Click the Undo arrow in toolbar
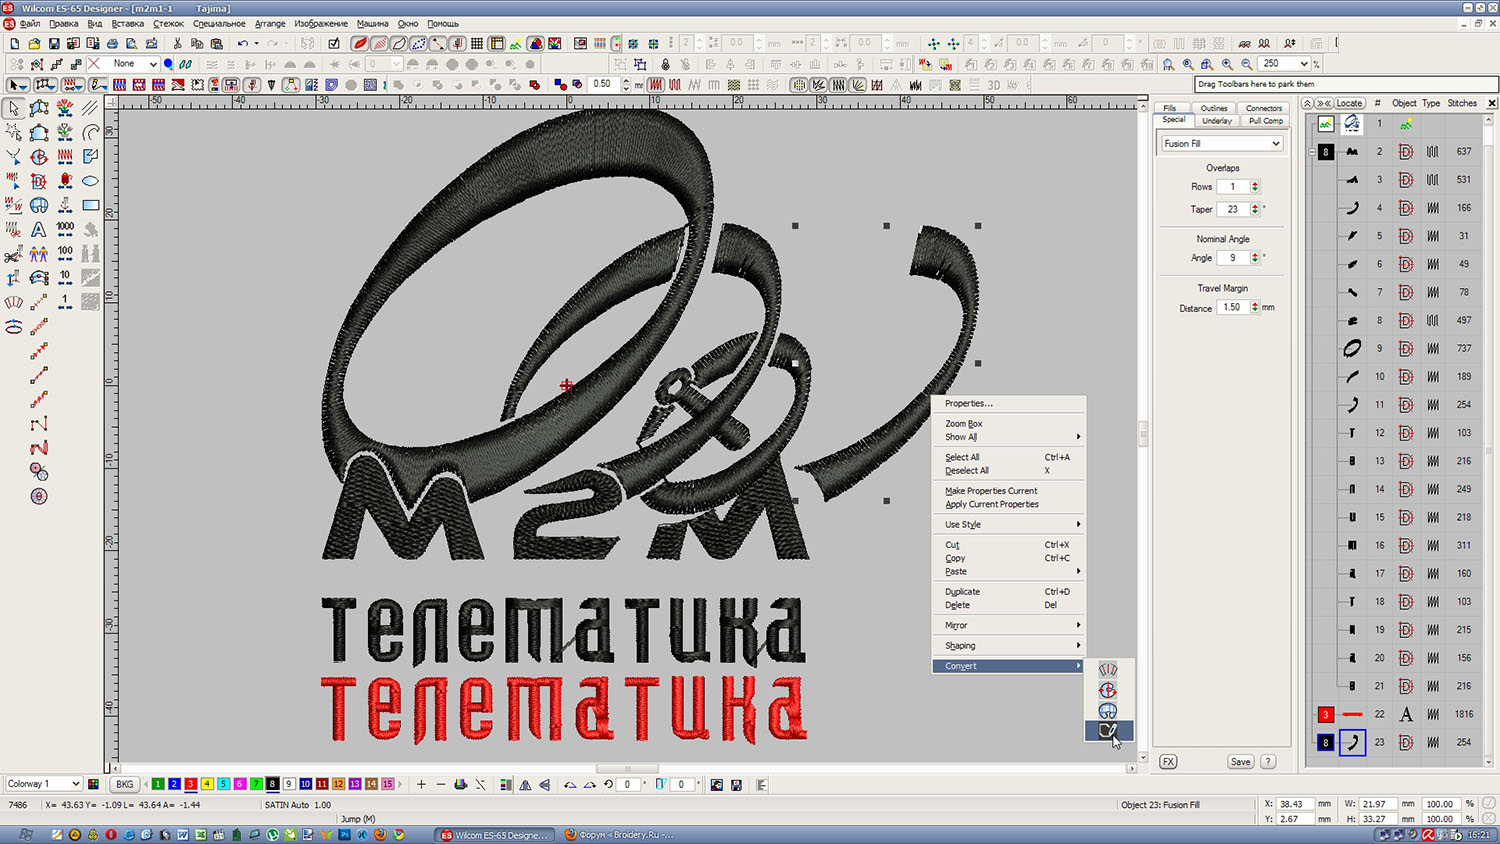The height and width of the screenshot is (844, 1500). click(242, 44)
